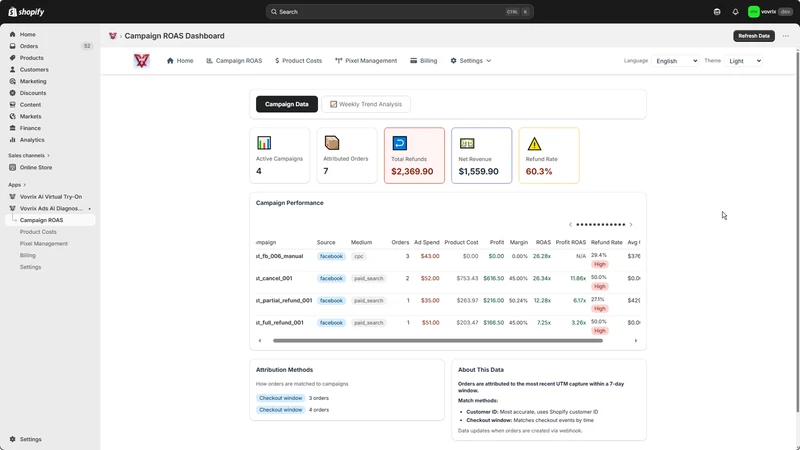Click the Shopify search field

click(x=399, y=12)
